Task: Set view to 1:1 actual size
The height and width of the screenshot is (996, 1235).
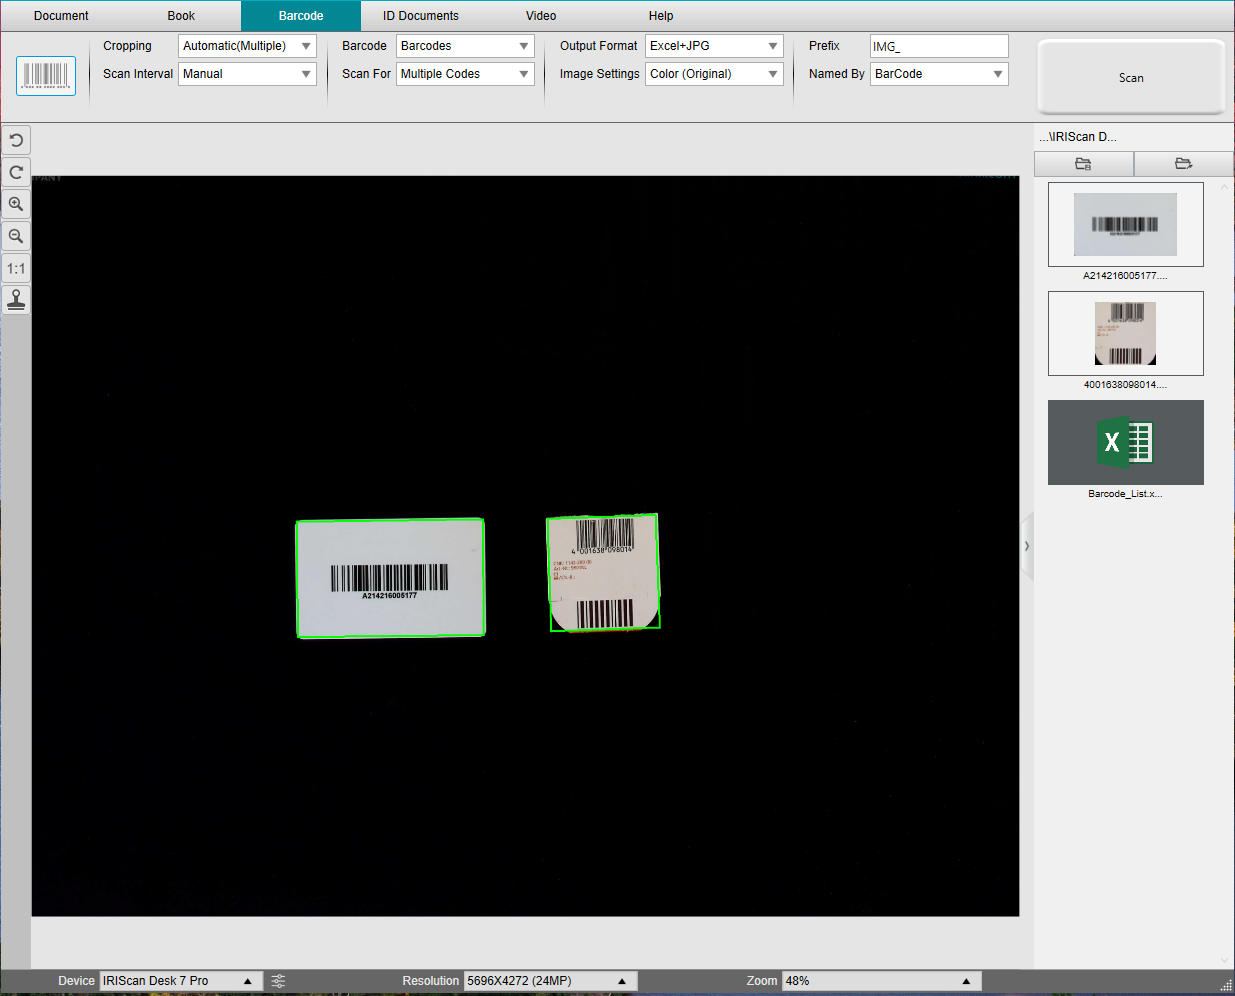Action: (16, 268)
